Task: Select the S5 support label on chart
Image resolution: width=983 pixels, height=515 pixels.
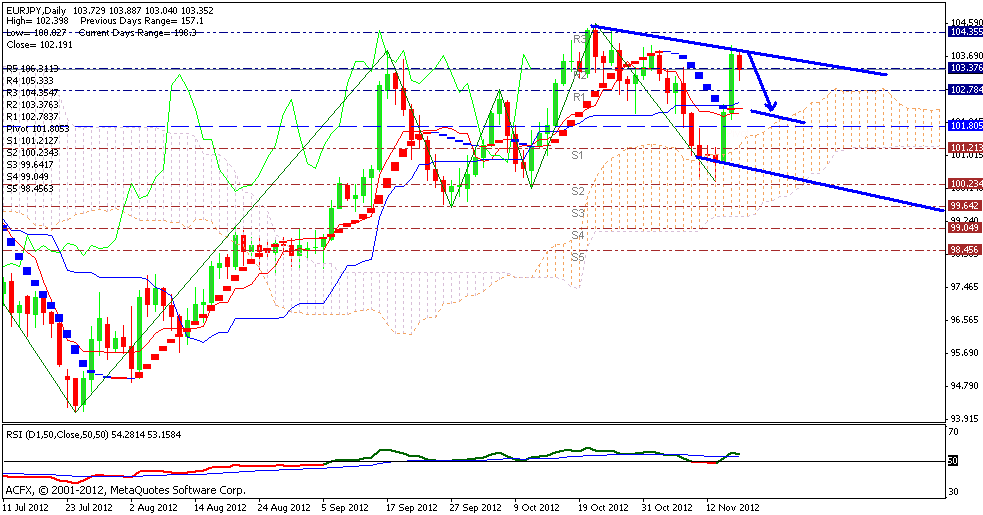Action: [577, 257]
